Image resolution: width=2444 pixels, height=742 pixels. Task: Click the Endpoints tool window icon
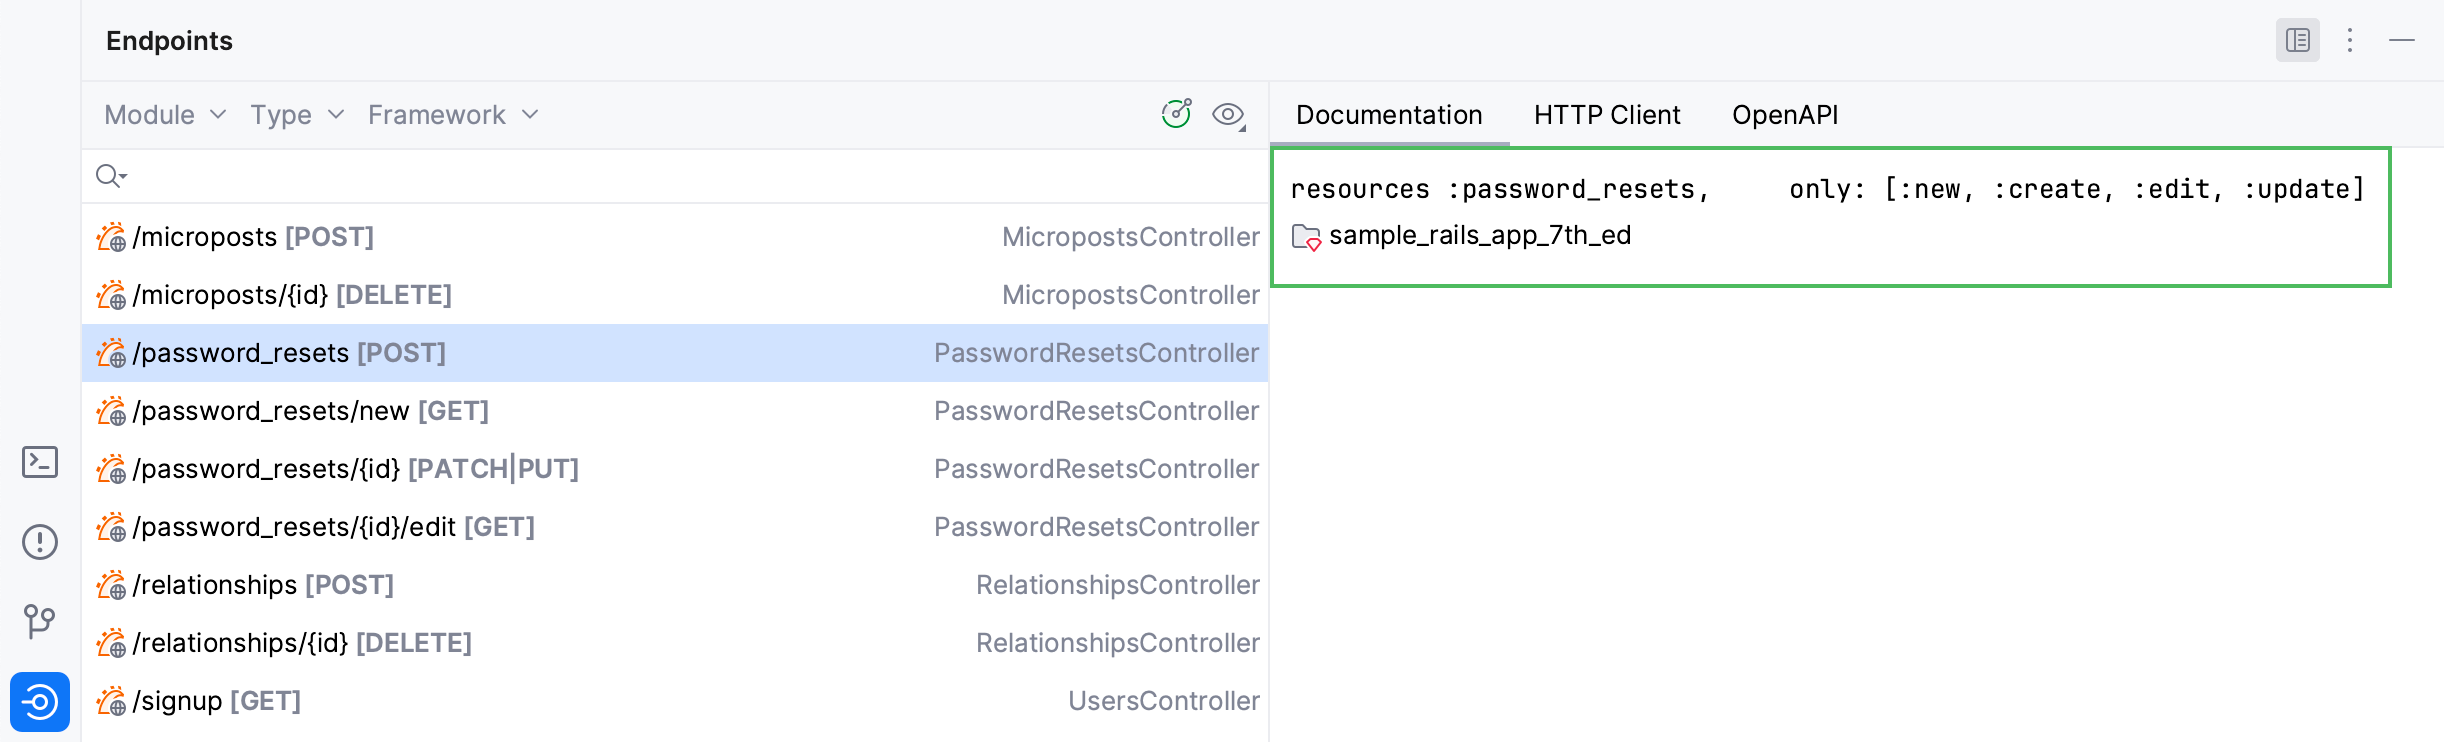tap(40, 701)
